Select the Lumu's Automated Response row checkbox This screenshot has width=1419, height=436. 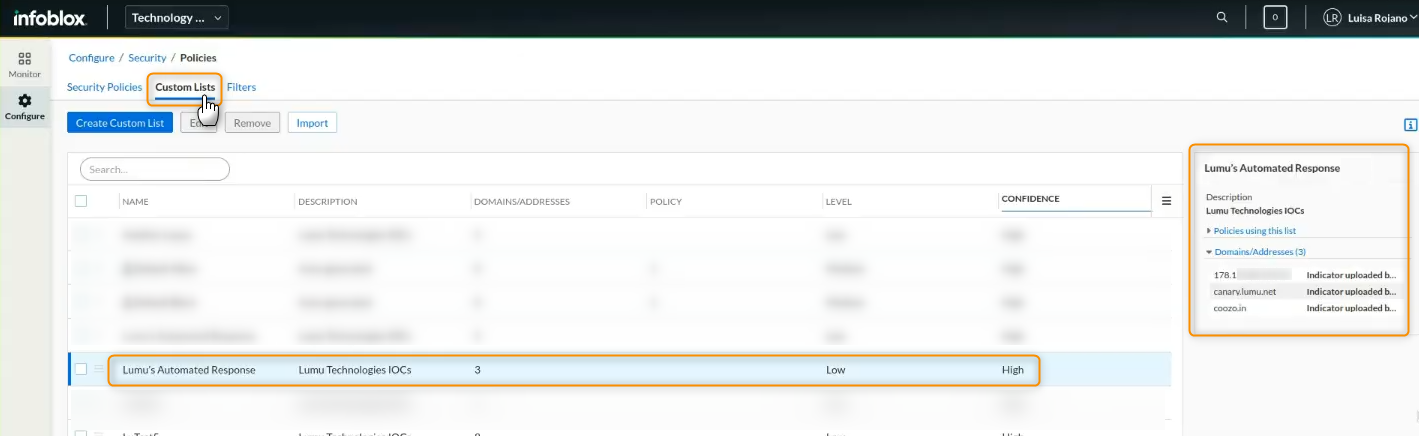pyautogui.click(x=81, y=369)
